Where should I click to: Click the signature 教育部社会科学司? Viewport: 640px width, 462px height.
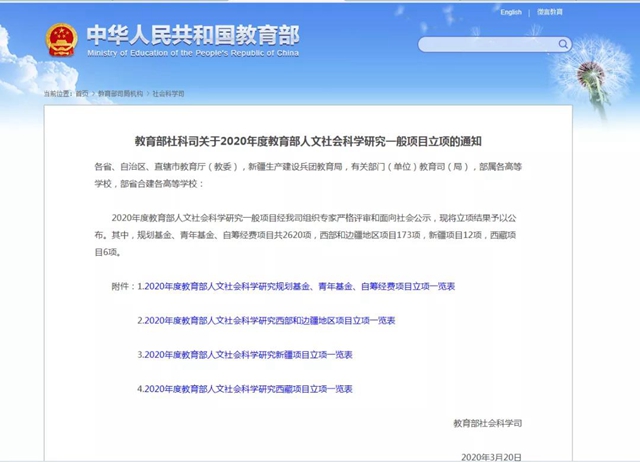488,423
